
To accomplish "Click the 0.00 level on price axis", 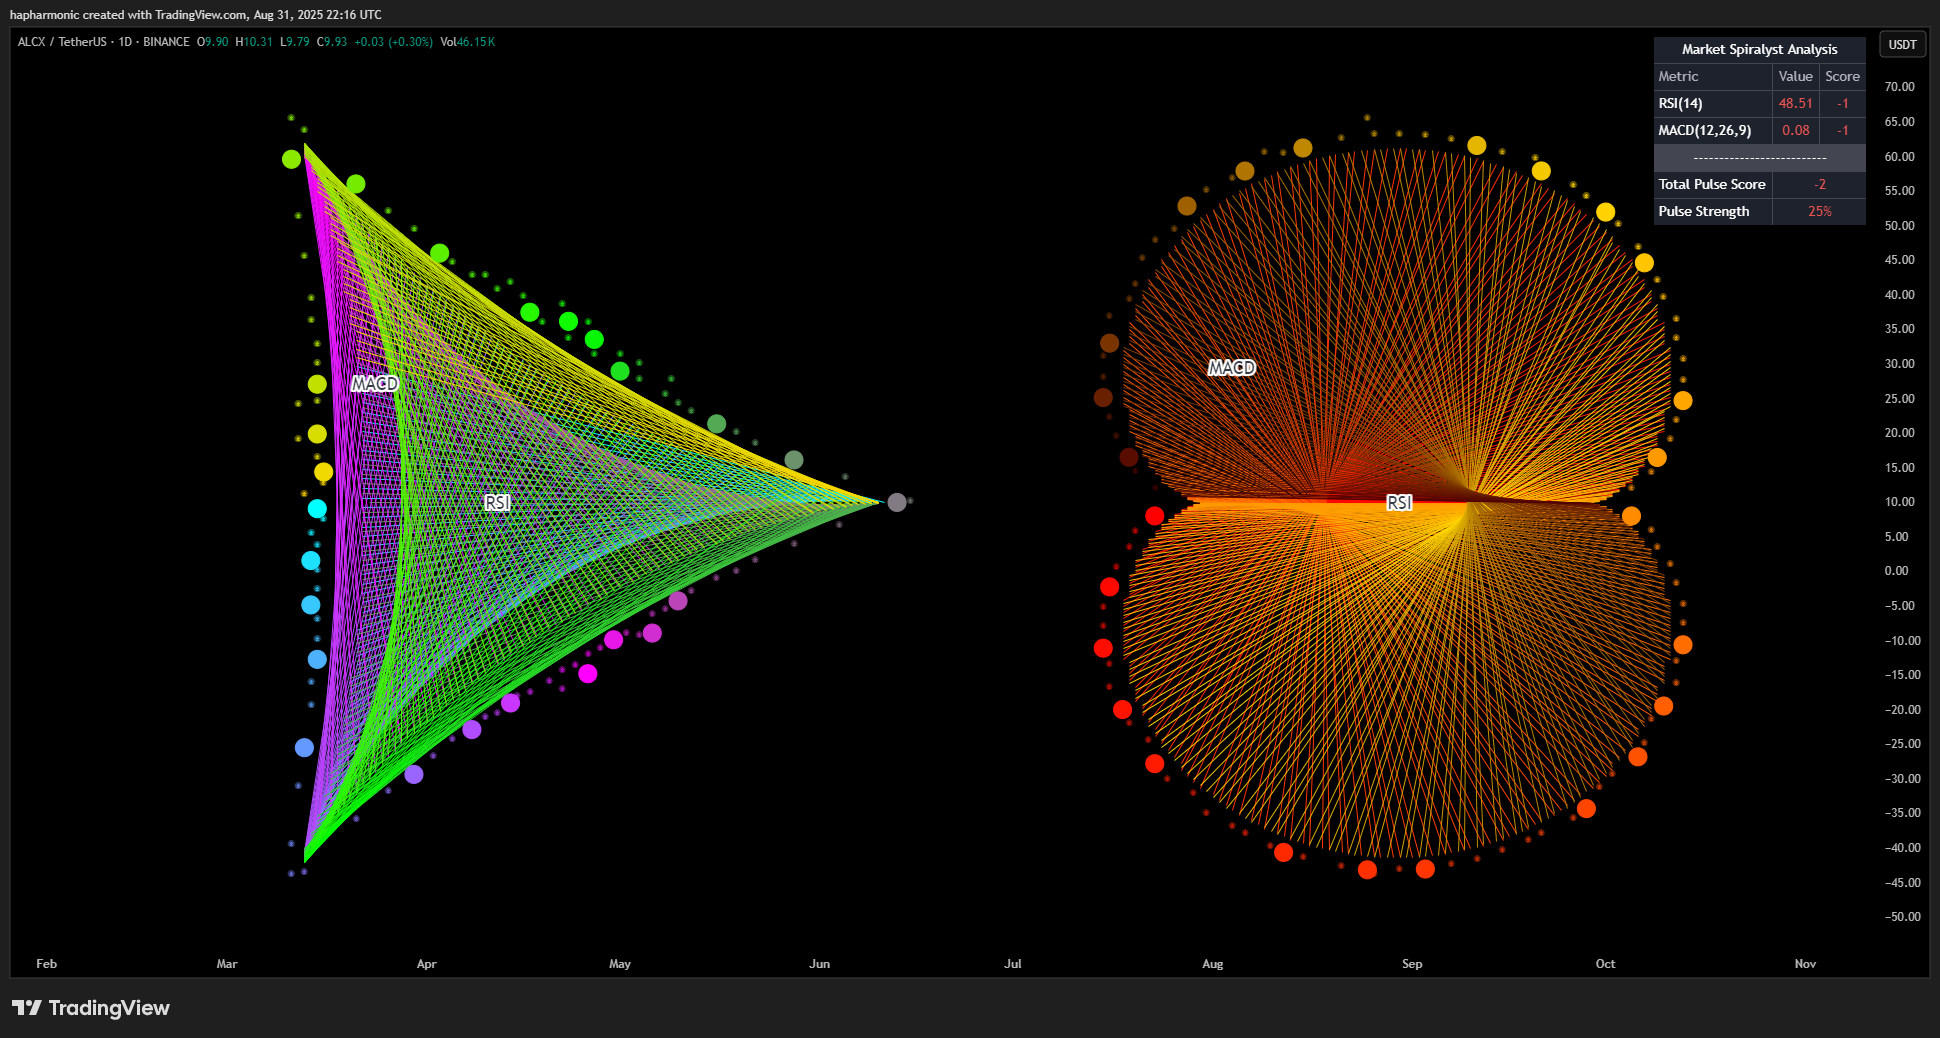I will pyautogui.click(x=1896, y=571).
